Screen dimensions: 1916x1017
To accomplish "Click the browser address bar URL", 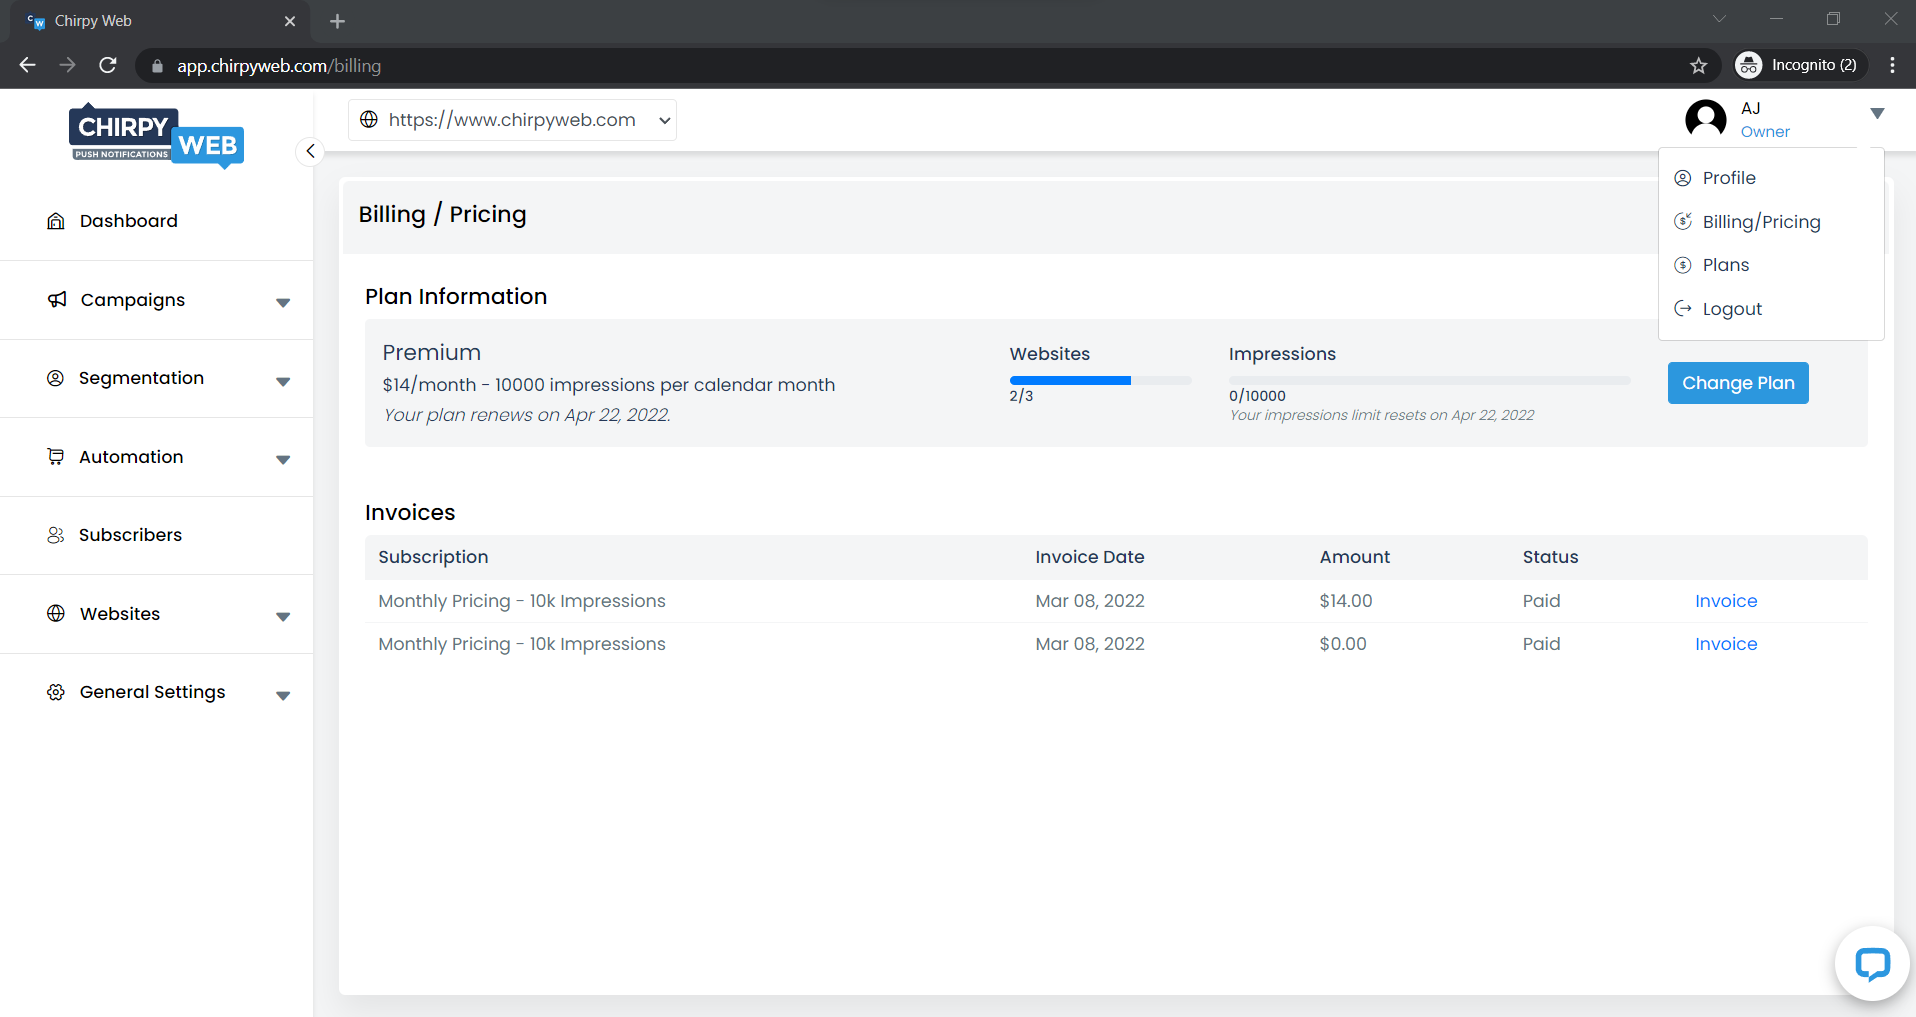I will (x=279, y=66).
